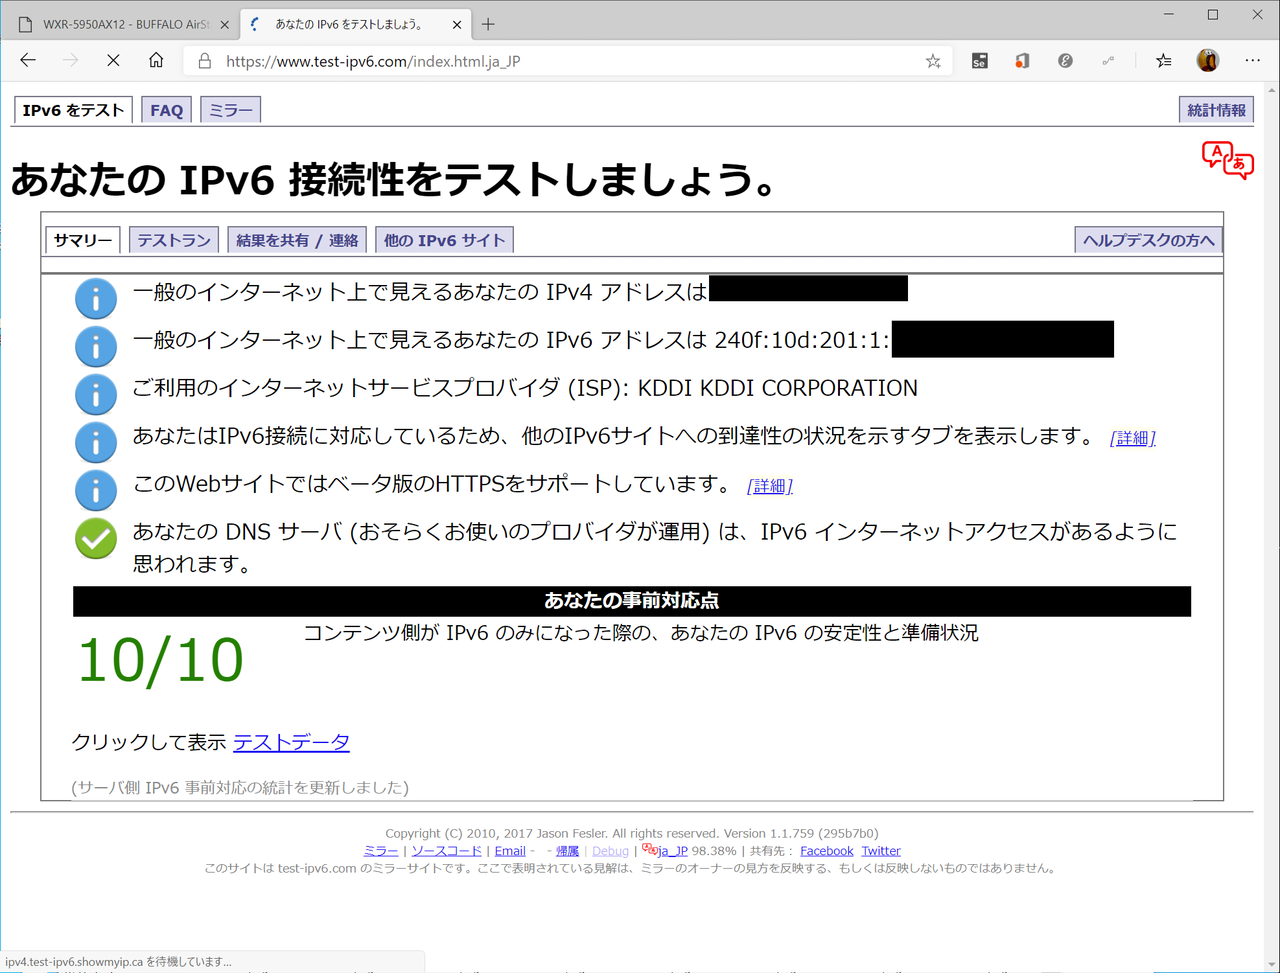
Task: Select the サマリー tab
Action: tap(83, 240)
